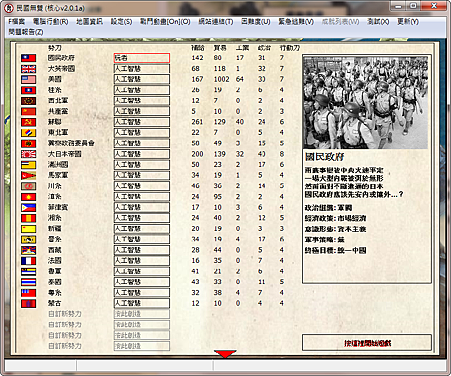The height and width of the screenshot is (376, 451).
Task: Click the marching soldiers photograph
Action: pyautogui.click(x=365, y=102)
